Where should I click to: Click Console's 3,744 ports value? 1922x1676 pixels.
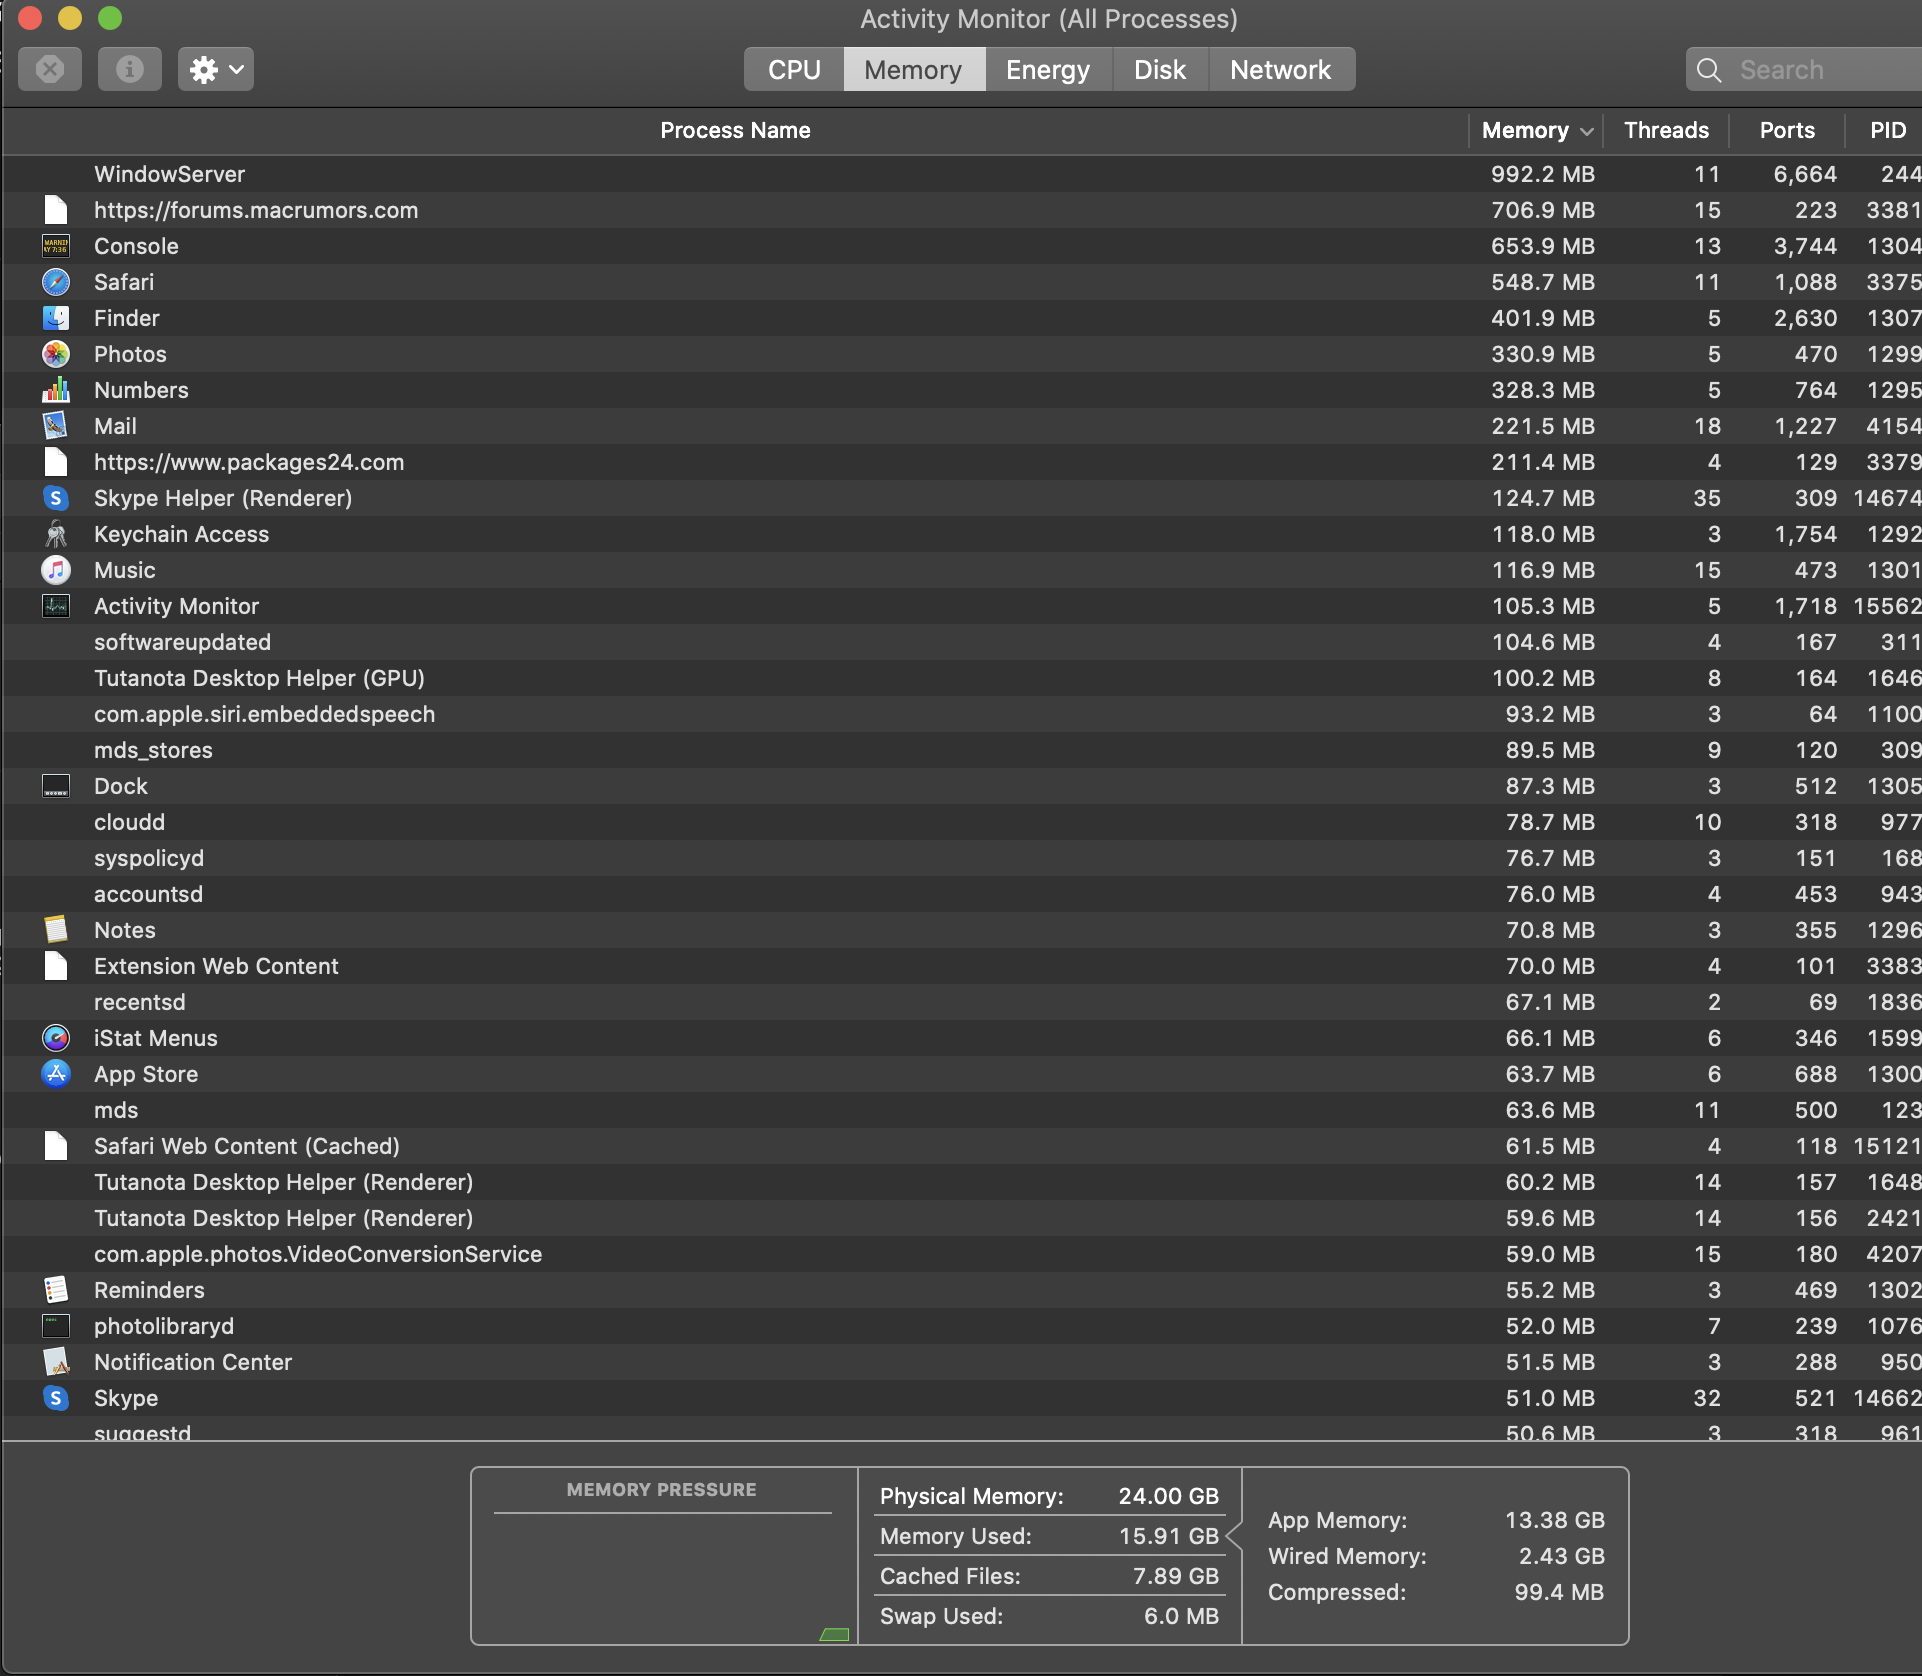point(1805,246)
